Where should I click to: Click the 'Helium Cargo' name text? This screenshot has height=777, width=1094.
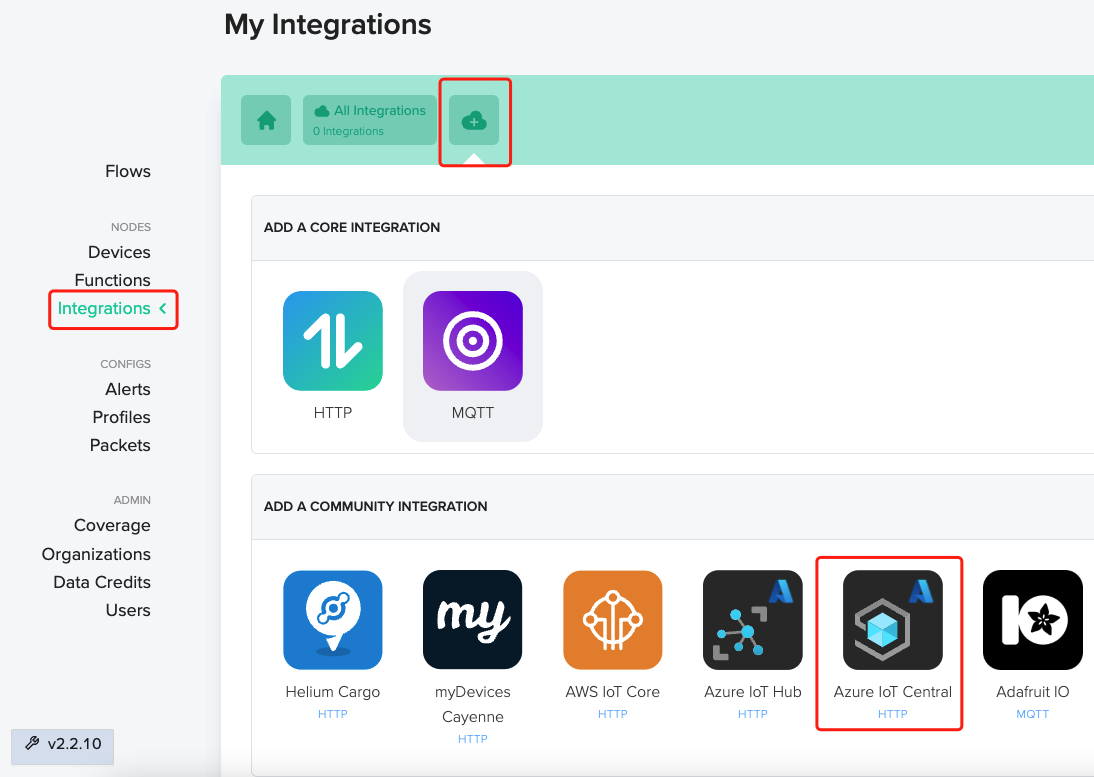click(333, 692)
